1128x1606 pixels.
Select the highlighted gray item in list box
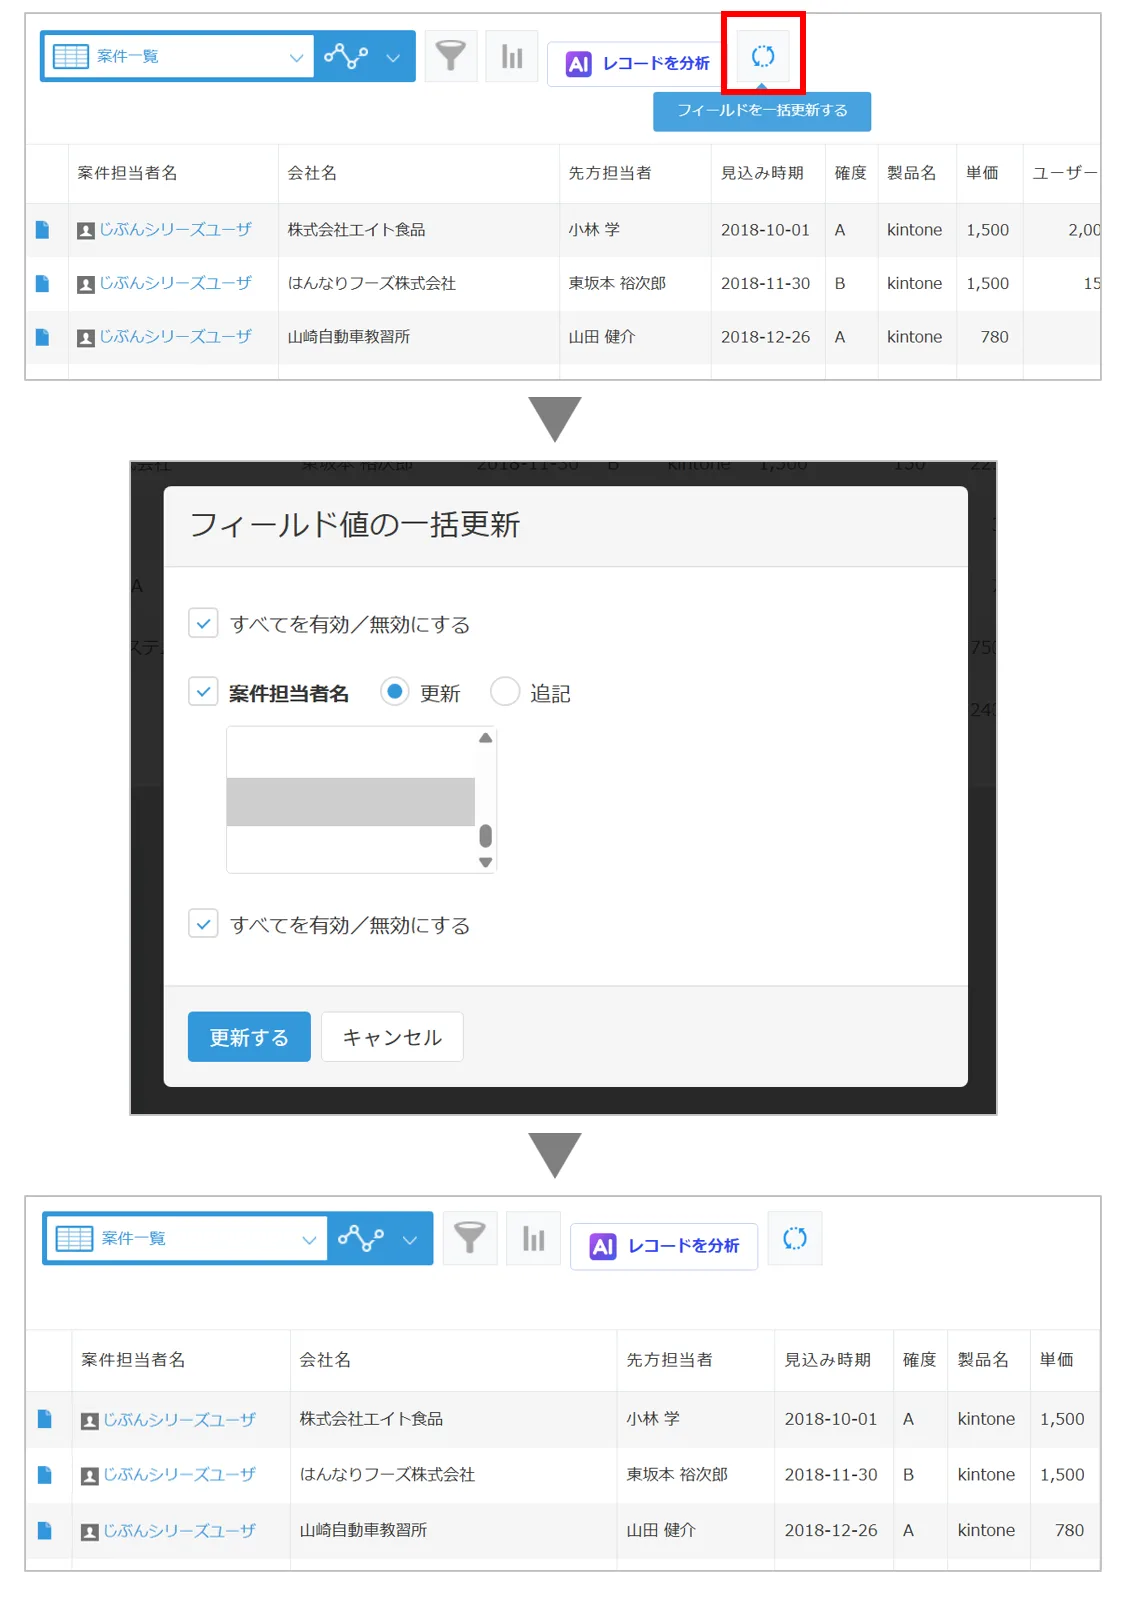click(351, 802)
